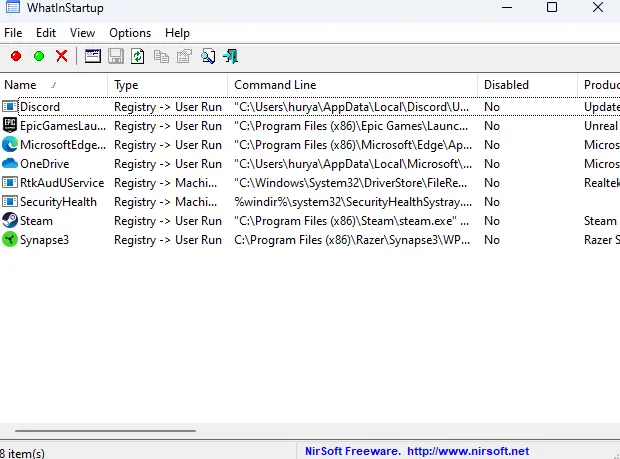The image size is (620, 459).
Task: Click the Microsoft\Edge\Ap... command line cell
Action: [x=353, y=145]
